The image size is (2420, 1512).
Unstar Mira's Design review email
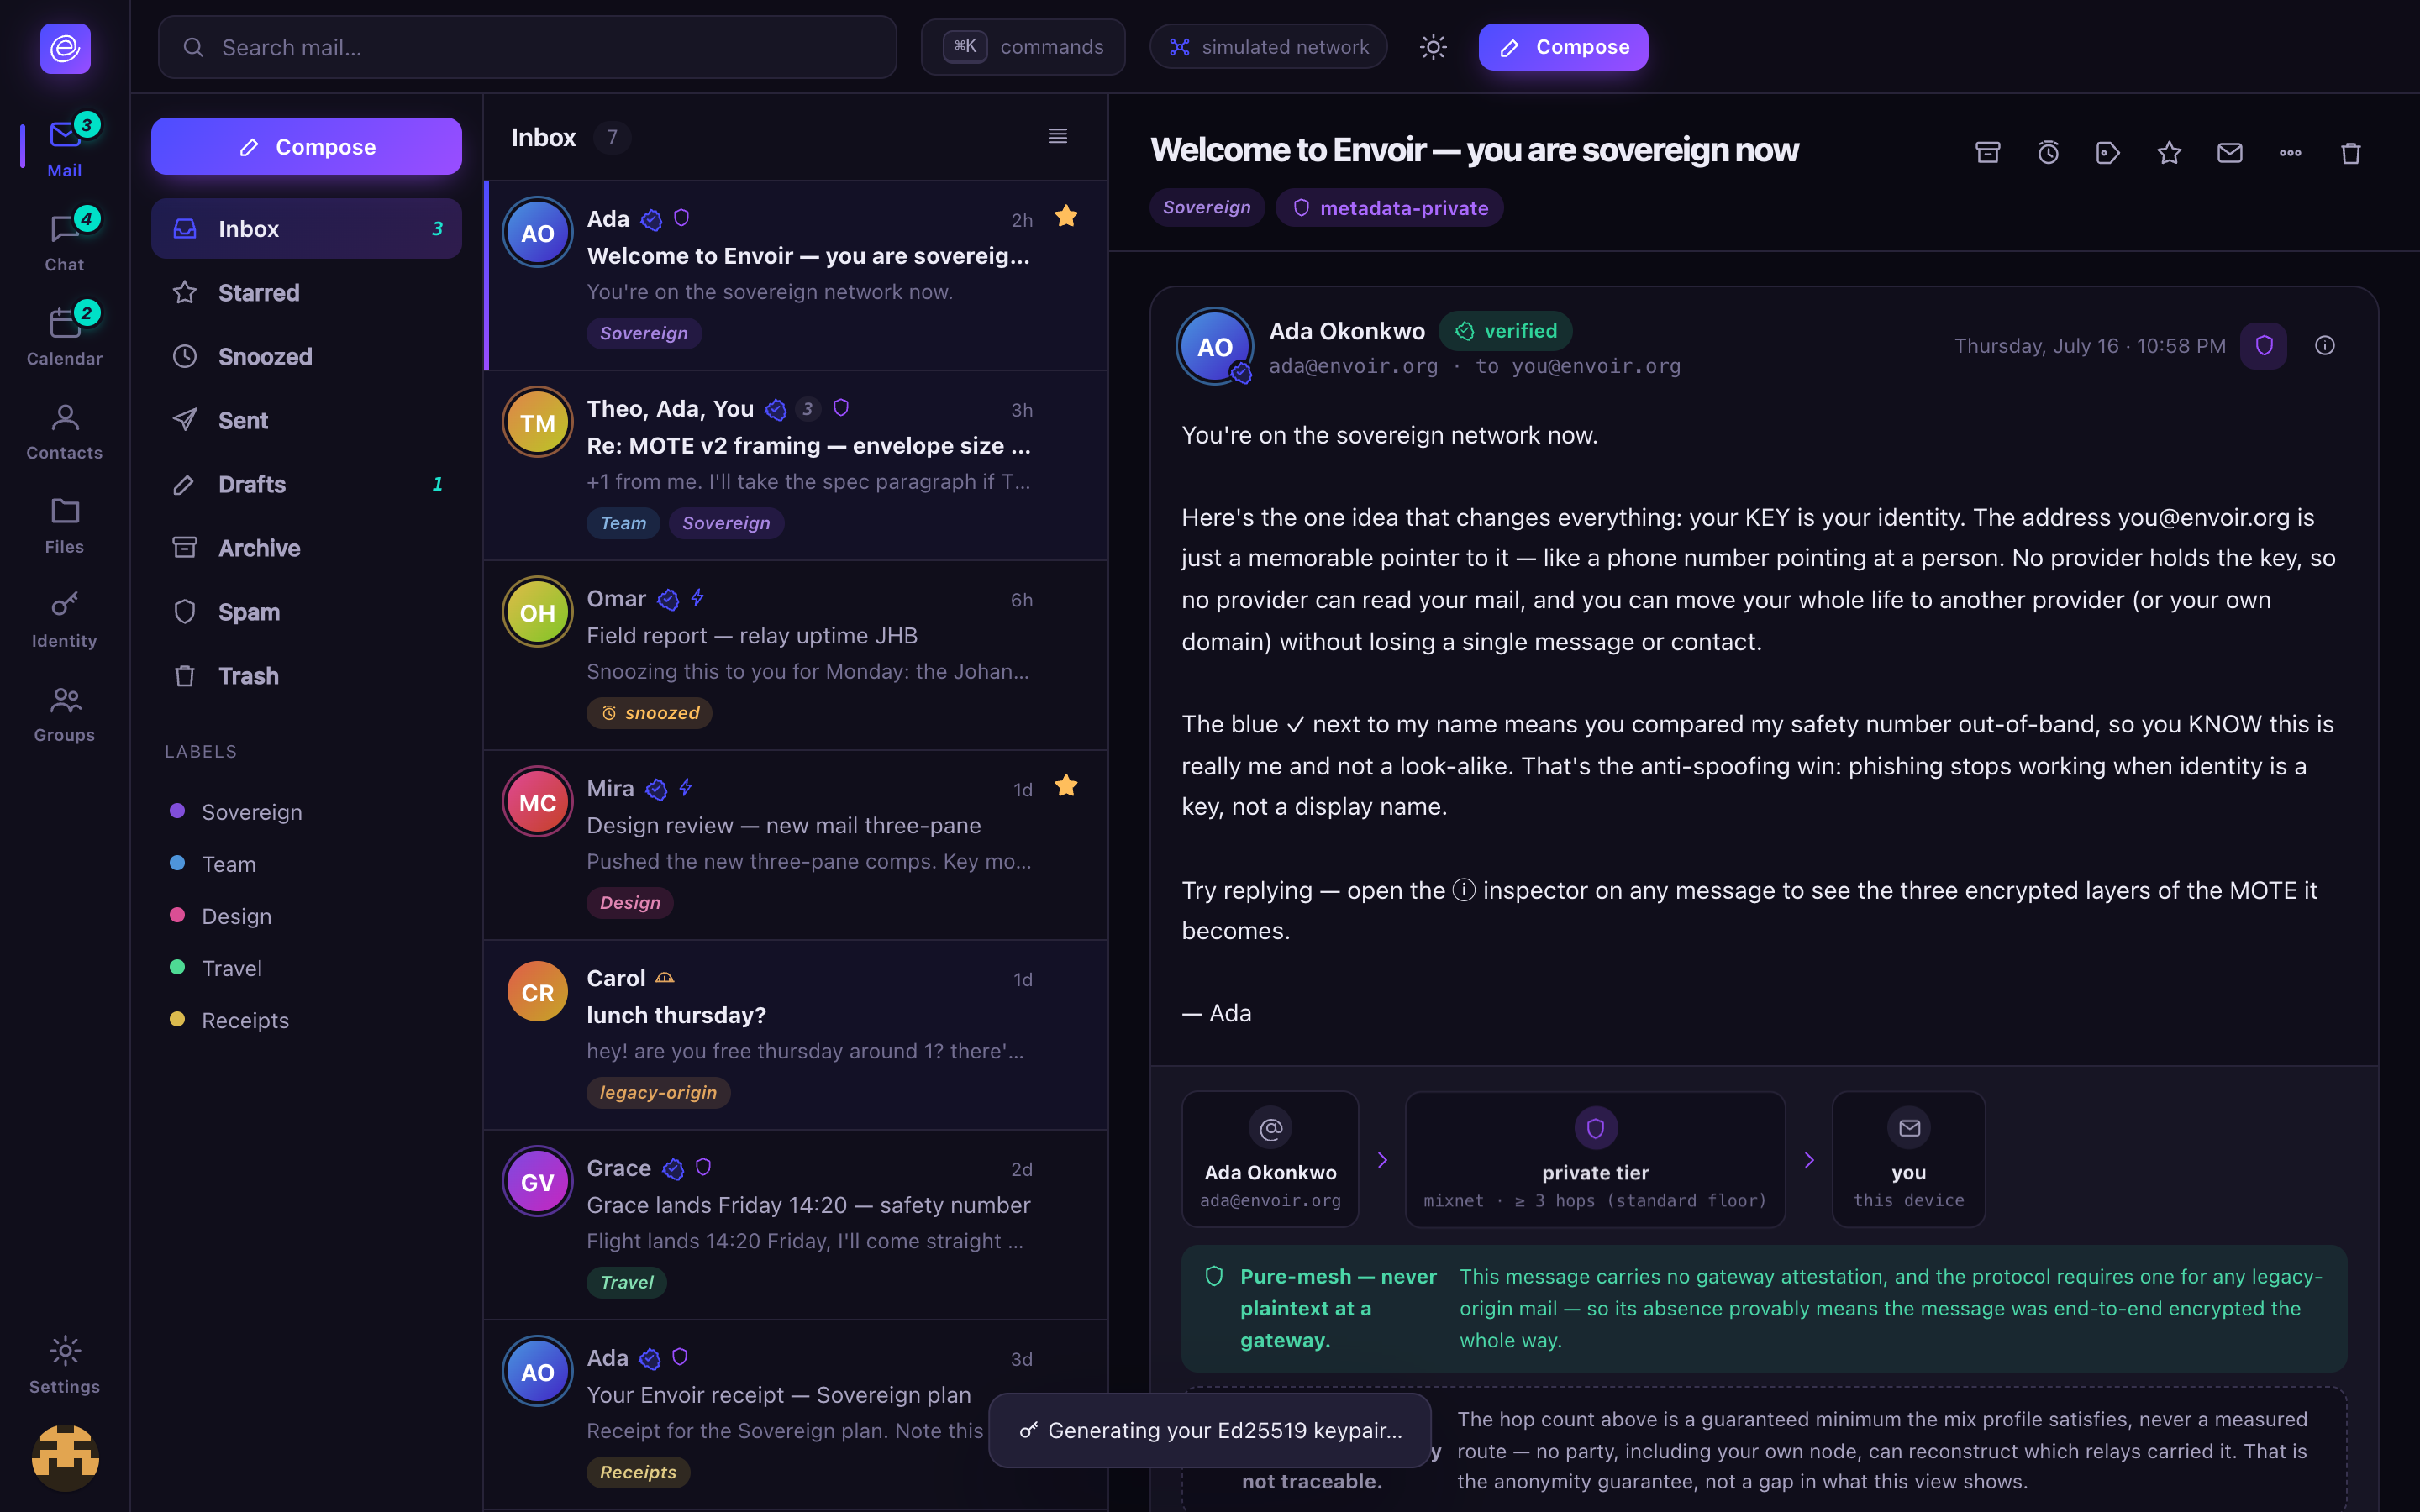tap(1066, 786)
